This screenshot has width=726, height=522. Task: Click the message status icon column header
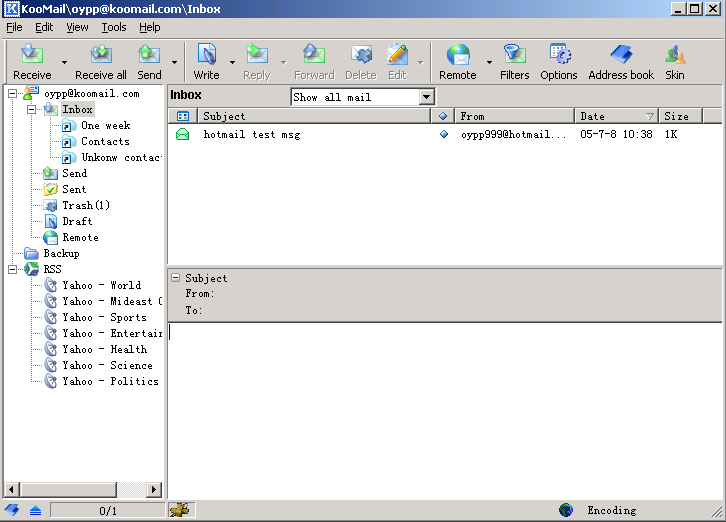pos(183,116)
